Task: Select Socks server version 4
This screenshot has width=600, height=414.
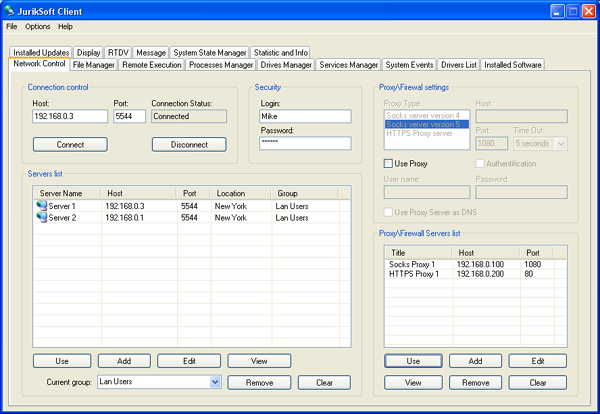Action: [x=427, y=115]
